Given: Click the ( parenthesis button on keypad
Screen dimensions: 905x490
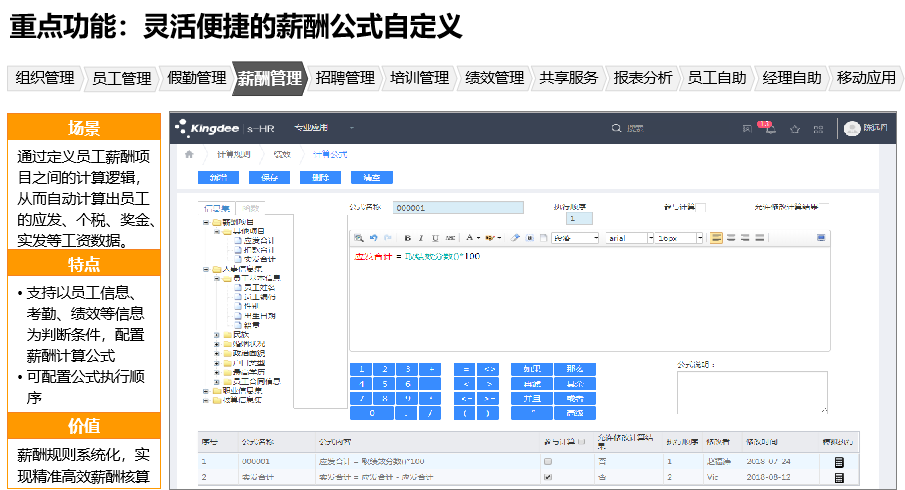Looking at the screenshot, I should pos(465,413).
